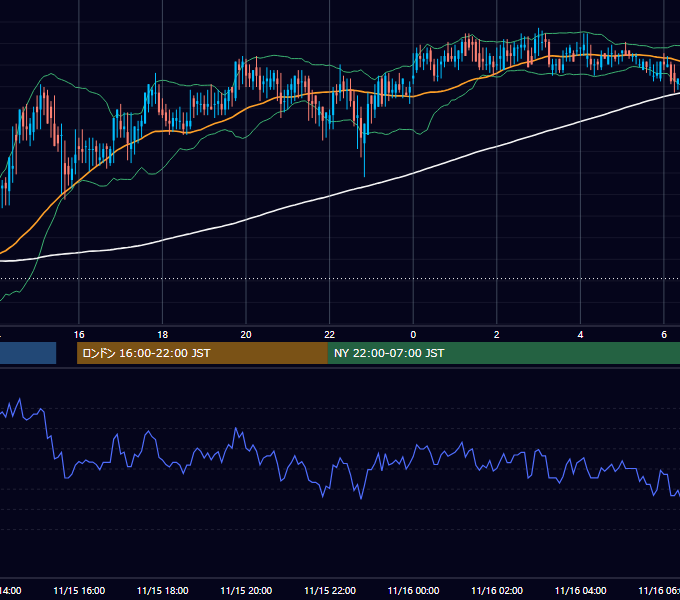Click the 11/15 18:00 date label
Viewport: 680px width, 600px height.
click(163, 590)
